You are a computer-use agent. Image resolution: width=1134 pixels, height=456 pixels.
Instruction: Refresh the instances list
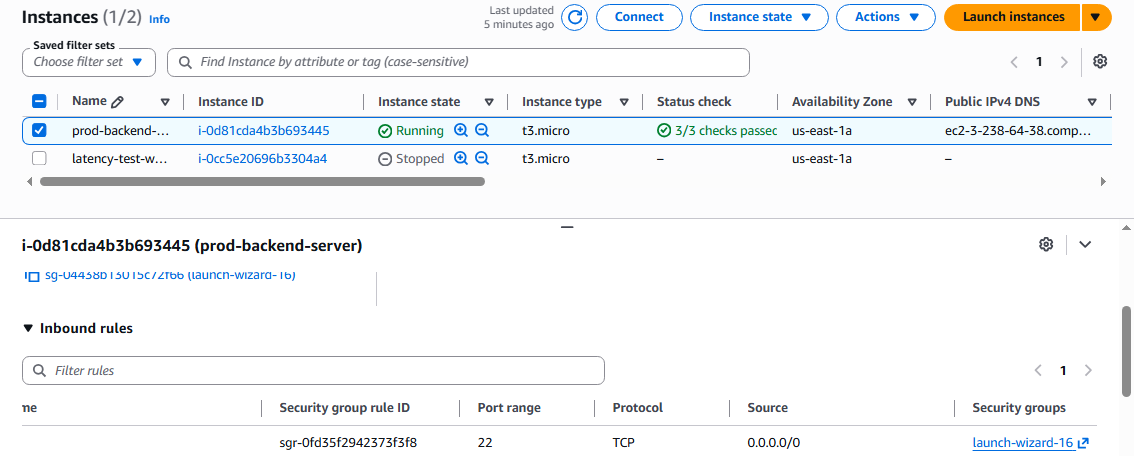point(575,17)
